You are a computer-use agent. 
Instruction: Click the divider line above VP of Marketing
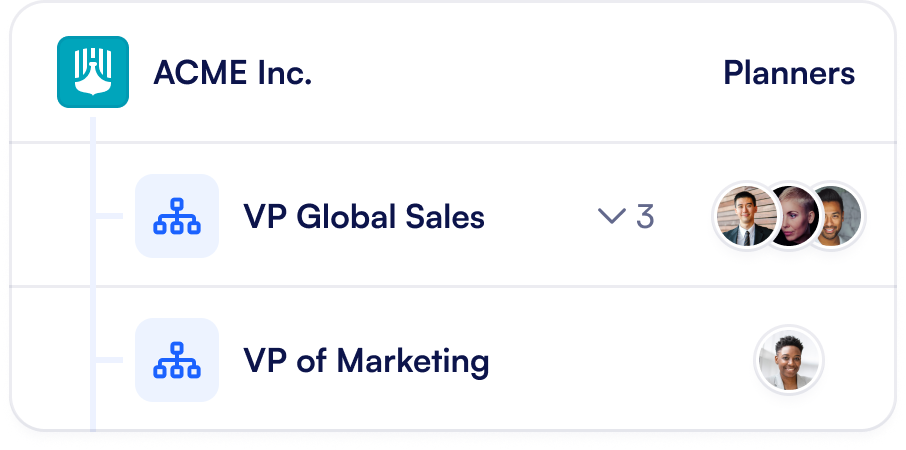click(500, 287)
